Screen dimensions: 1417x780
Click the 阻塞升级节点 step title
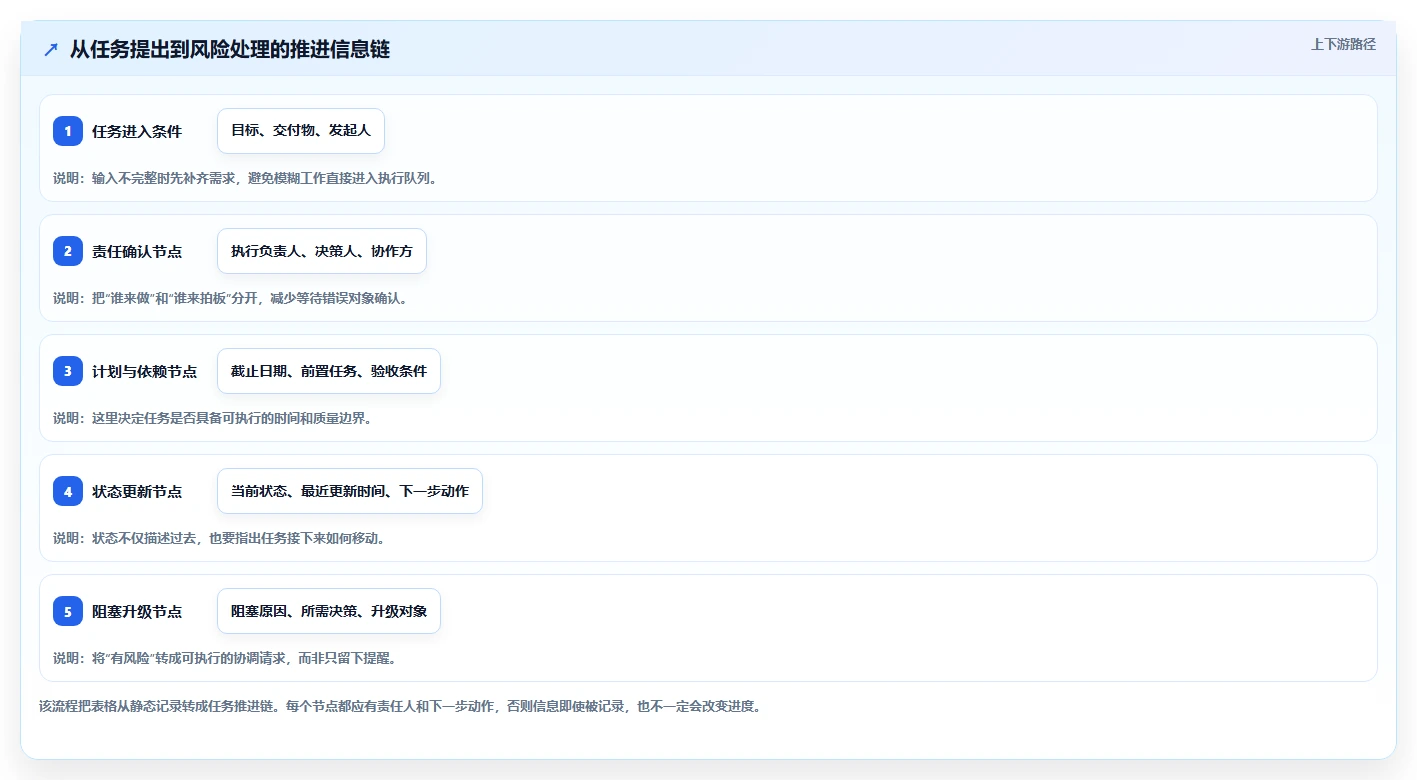(137, 612)
